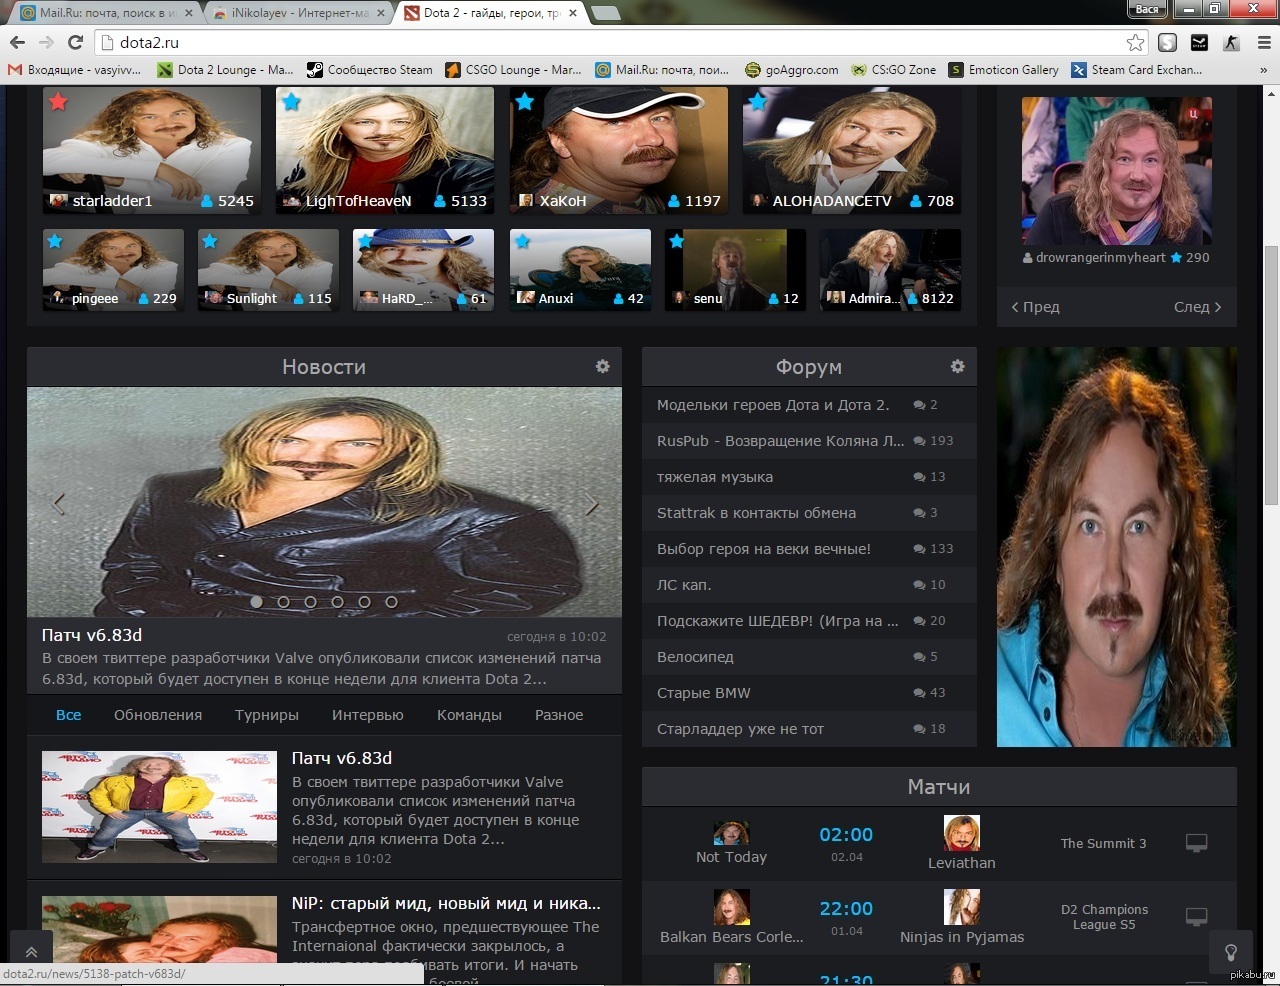
Task: Open forum thread Велосипед
Action: tap(695, 657)
